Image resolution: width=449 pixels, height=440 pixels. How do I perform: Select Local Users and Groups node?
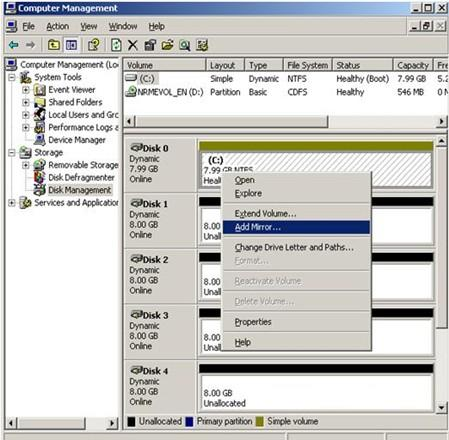[83, 115]
